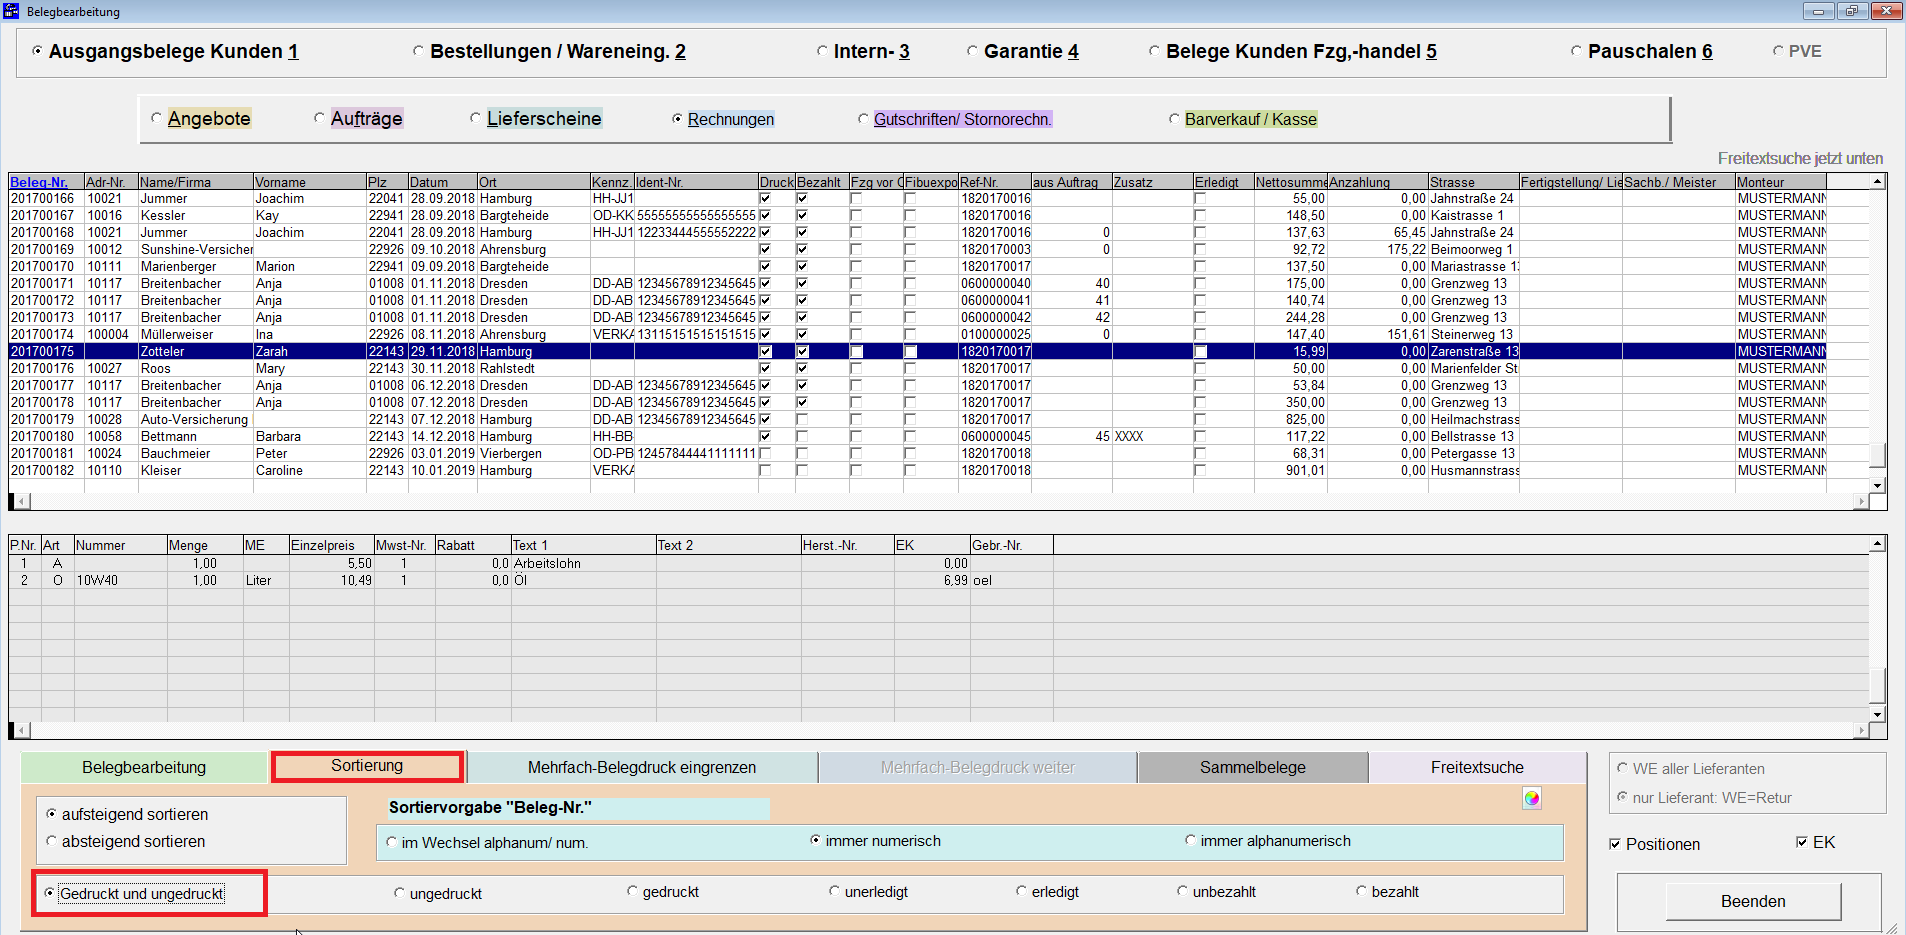Screen dimensions: 1906x935
Task: Click the Datum column header
Action: [442, 182]
